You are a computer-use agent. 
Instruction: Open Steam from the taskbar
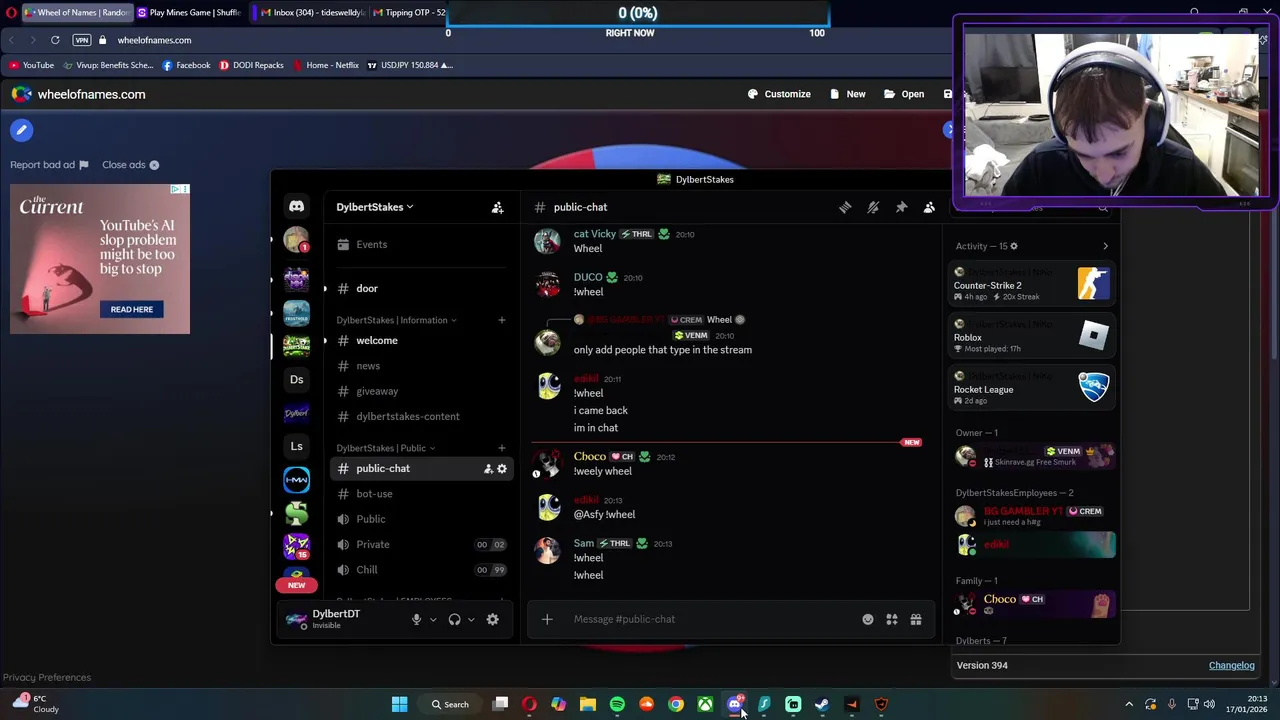pyautogui.click(x=822, y=704)
